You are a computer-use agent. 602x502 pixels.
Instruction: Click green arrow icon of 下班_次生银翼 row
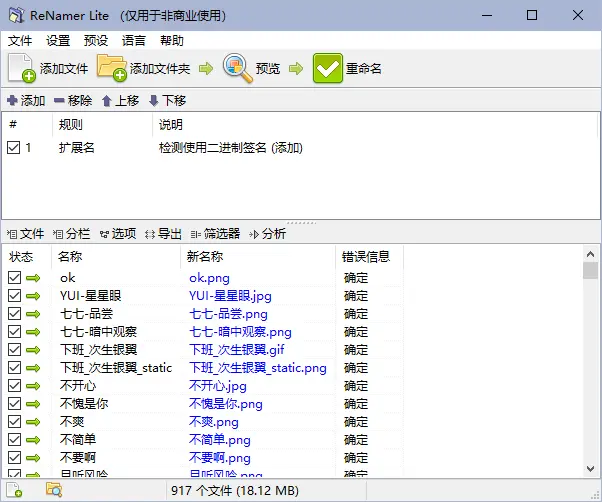[33, 350]
